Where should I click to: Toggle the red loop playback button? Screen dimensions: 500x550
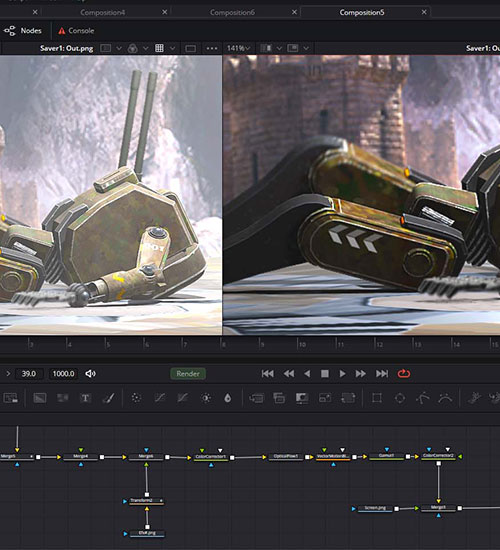tap(404, 374)
